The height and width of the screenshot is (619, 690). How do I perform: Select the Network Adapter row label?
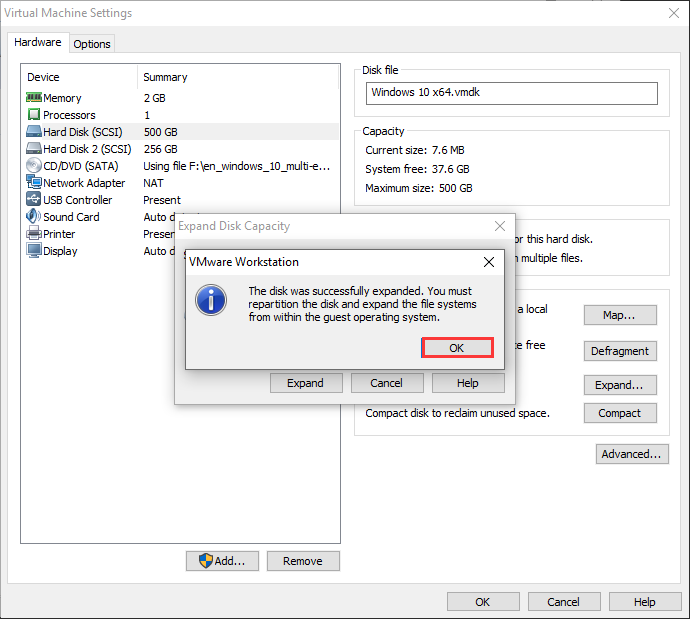(x=84, y=183)
